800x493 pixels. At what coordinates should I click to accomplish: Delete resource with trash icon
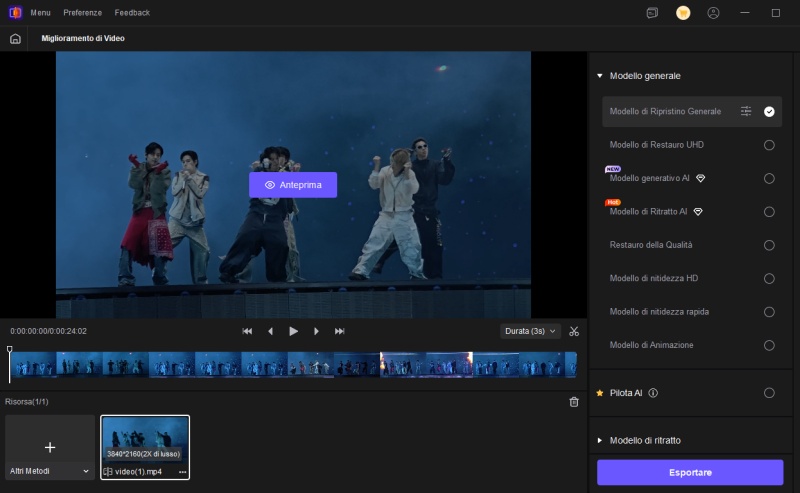coord(574,402)
